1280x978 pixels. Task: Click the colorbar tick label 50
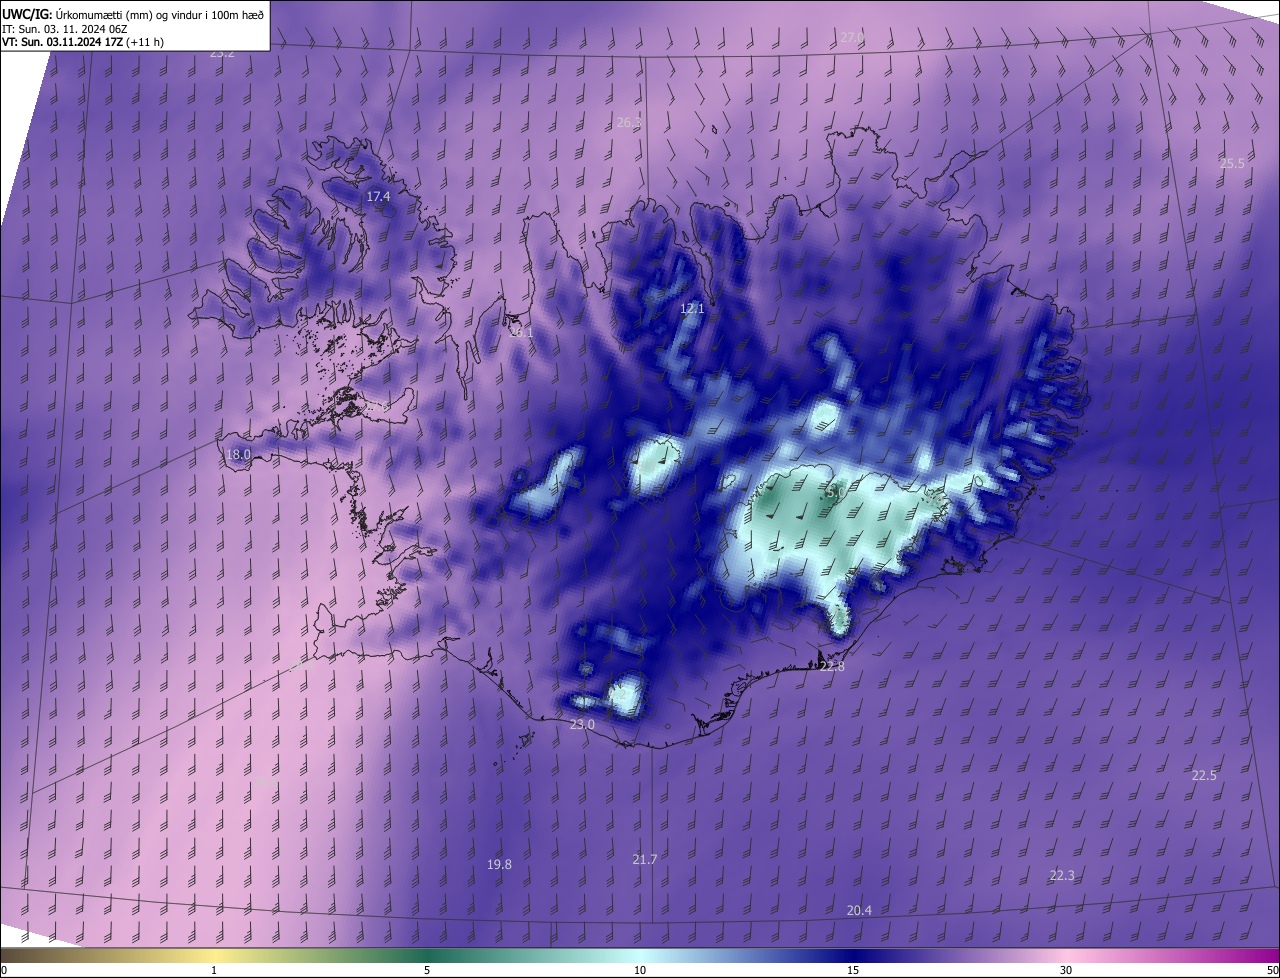coord(1272,970)
